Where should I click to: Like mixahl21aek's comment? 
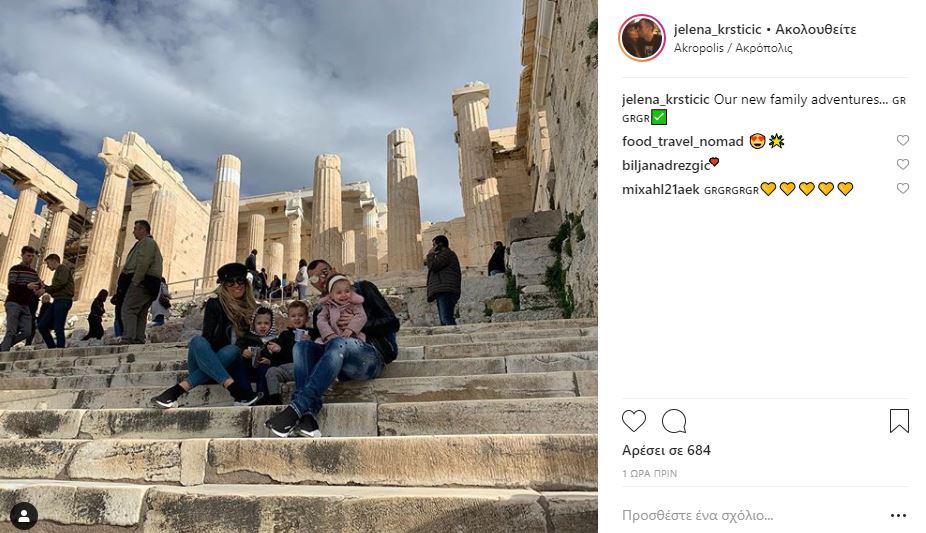pyautogui.click(x=902, y=188)
